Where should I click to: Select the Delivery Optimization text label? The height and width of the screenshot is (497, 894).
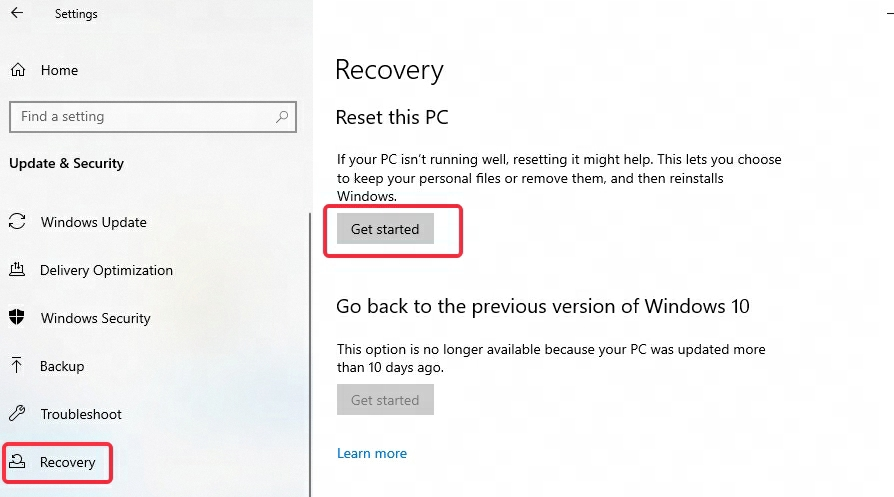pos(106,270)
